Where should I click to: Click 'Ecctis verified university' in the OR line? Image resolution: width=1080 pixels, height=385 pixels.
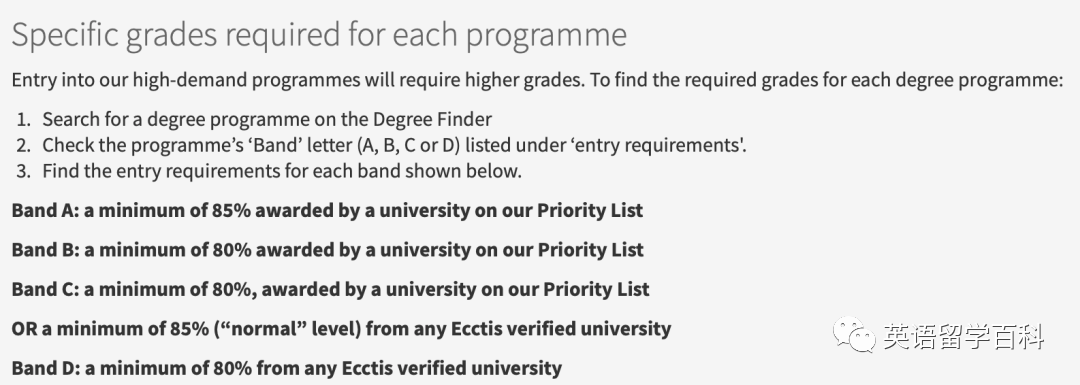561,329
